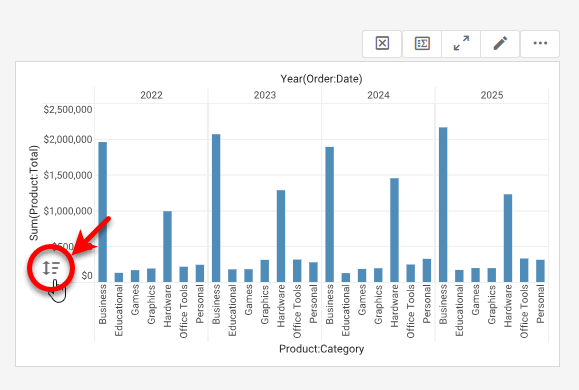The height and width of the screenshot is (390, 579).
Task: Select the Hardware bar for 2024
Action: [394, 230]
